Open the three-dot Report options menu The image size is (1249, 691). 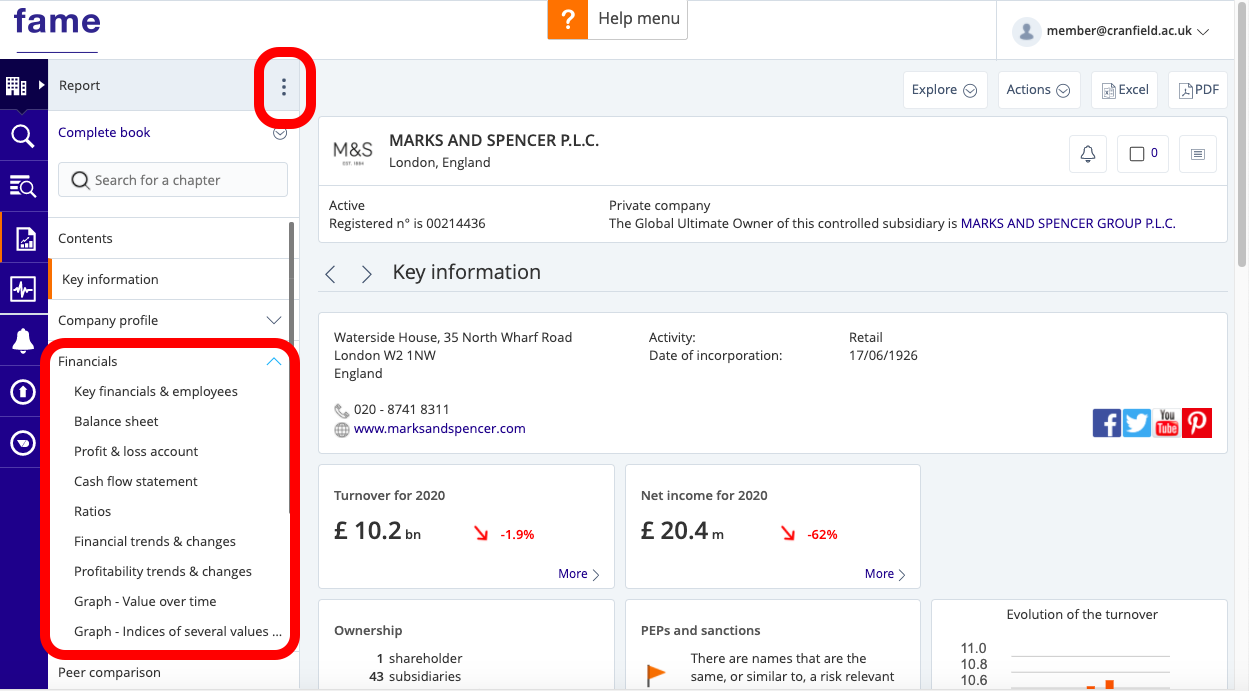point(284,87)
